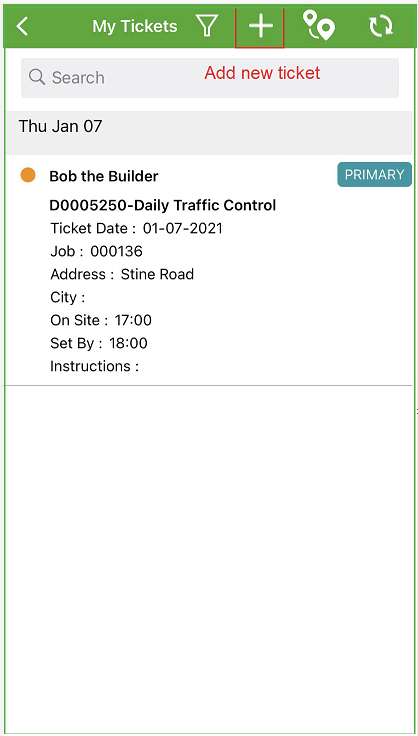
Task: Click the empty City field row
Action: [x=68, y=298]
